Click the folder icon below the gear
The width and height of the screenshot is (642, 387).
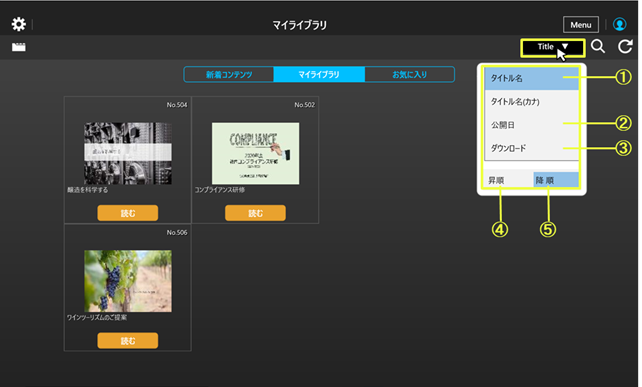18,47
